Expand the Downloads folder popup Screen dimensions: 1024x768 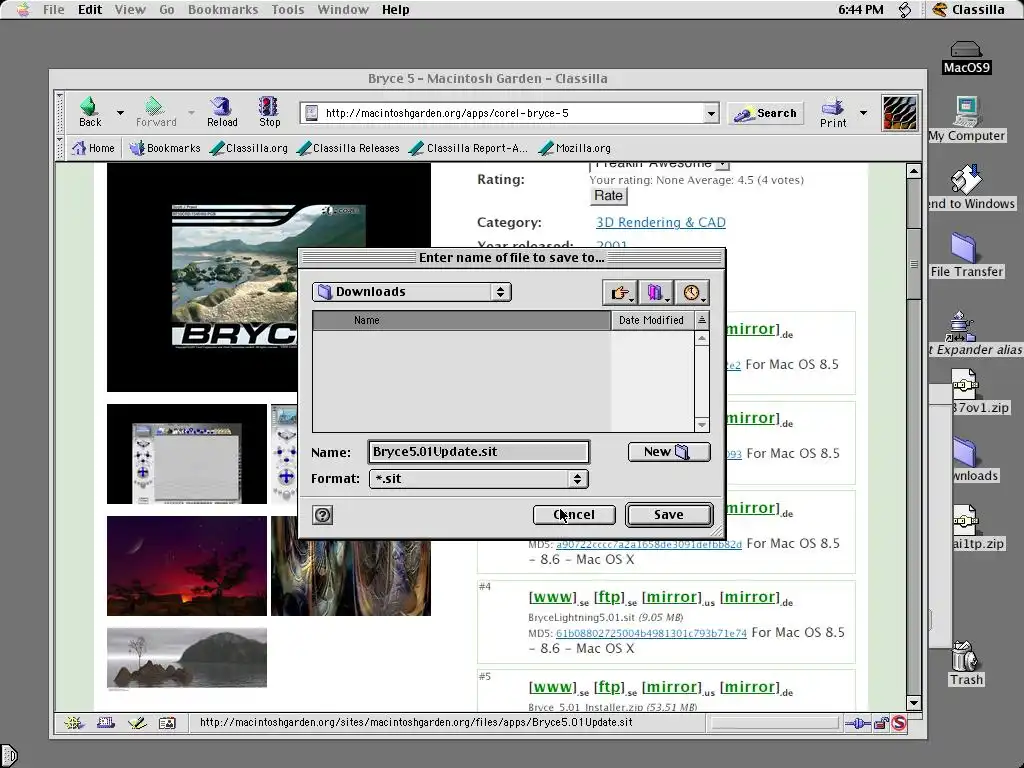click(x=411, y=292)
